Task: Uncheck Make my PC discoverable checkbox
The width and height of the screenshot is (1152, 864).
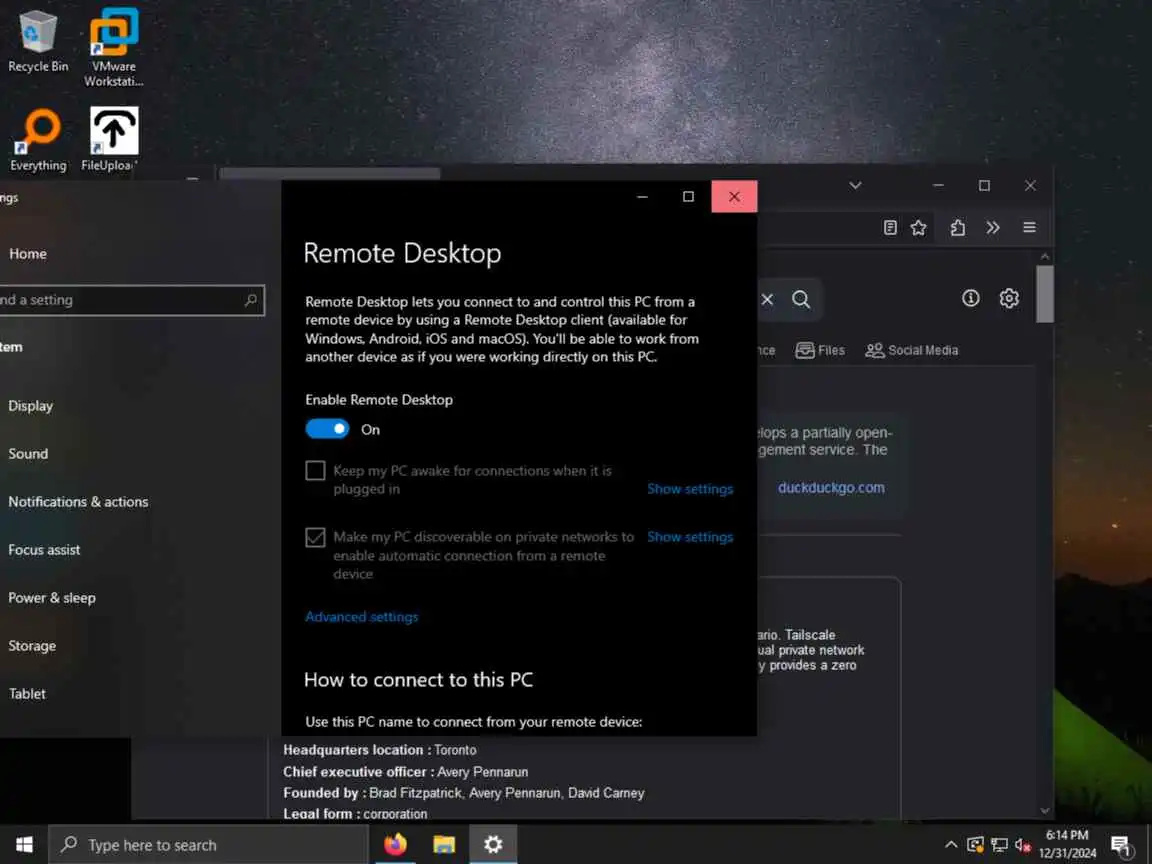Action: (x=315, y=537)
